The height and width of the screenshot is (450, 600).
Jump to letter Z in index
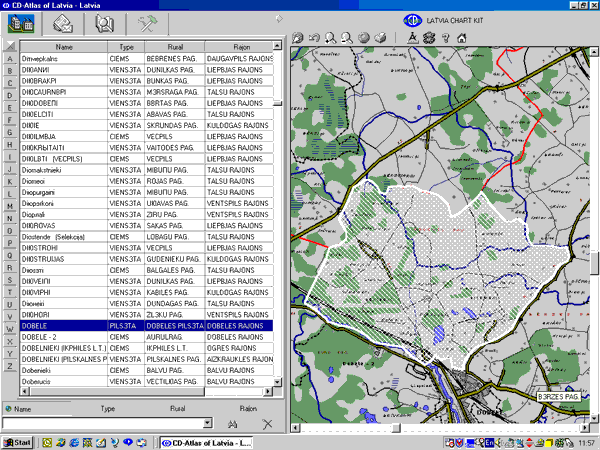pos(10,366)
